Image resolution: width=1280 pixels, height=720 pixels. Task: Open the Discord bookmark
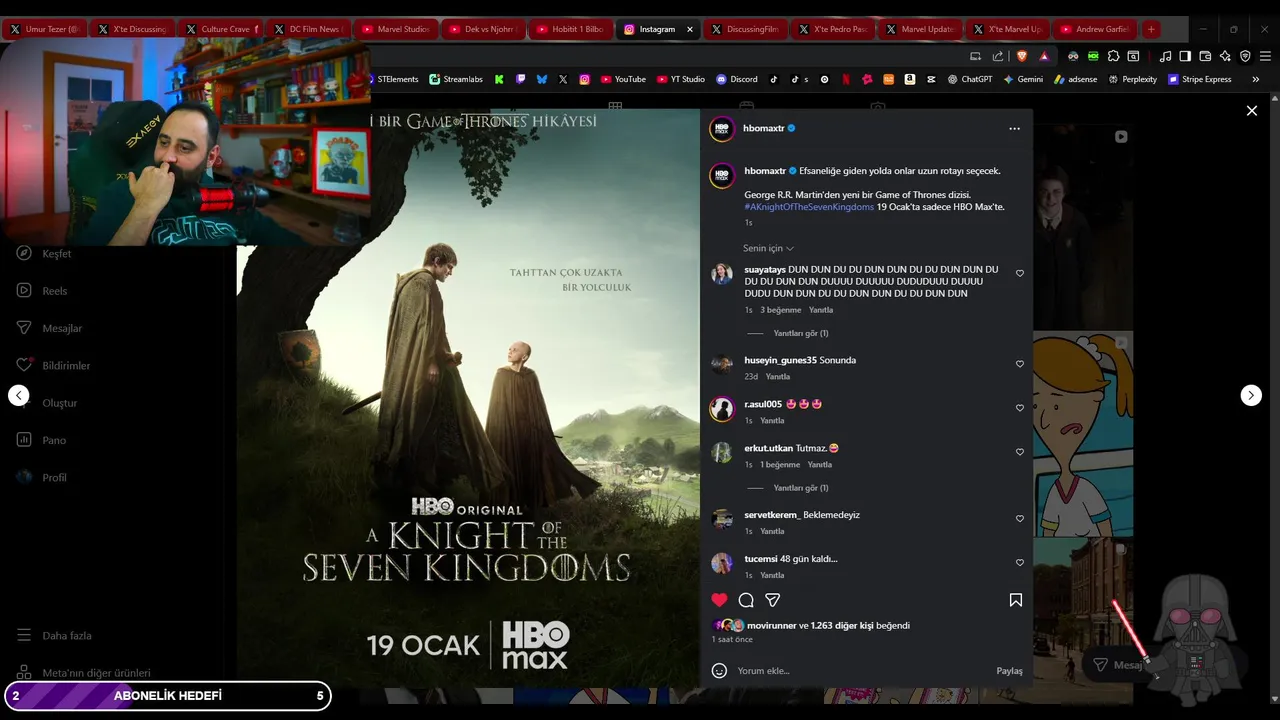pyautogui.click(x=737, y=79)
